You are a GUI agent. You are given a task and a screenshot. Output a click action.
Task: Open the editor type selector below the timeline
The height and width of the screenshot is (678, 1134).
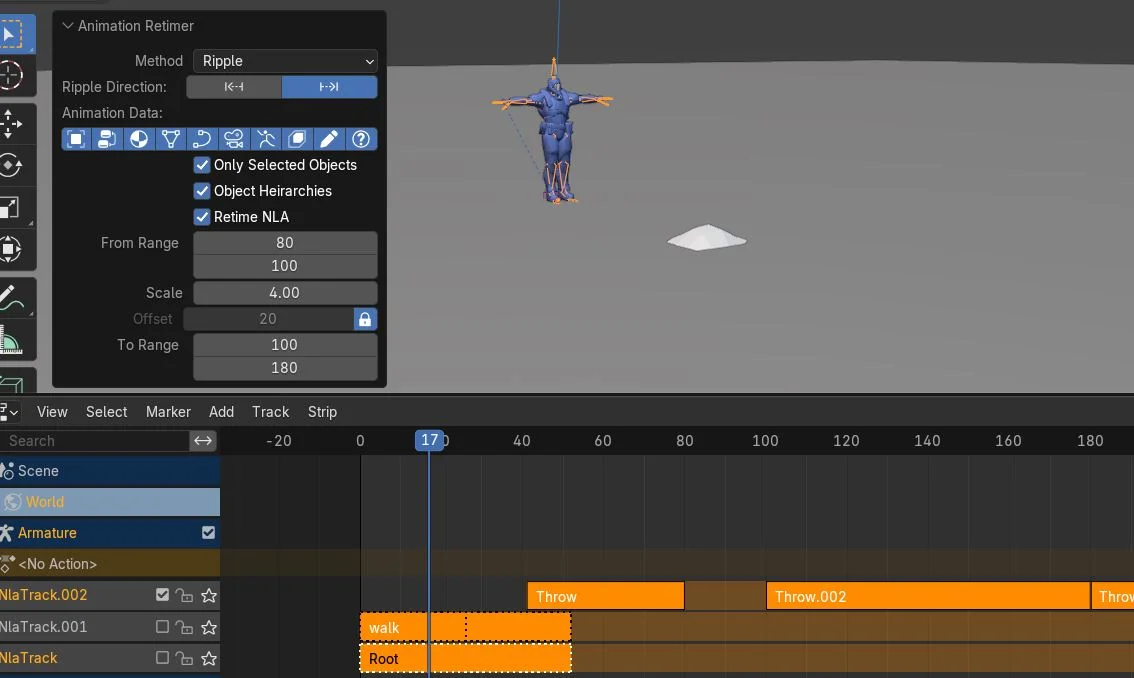(x=10, y=411)
